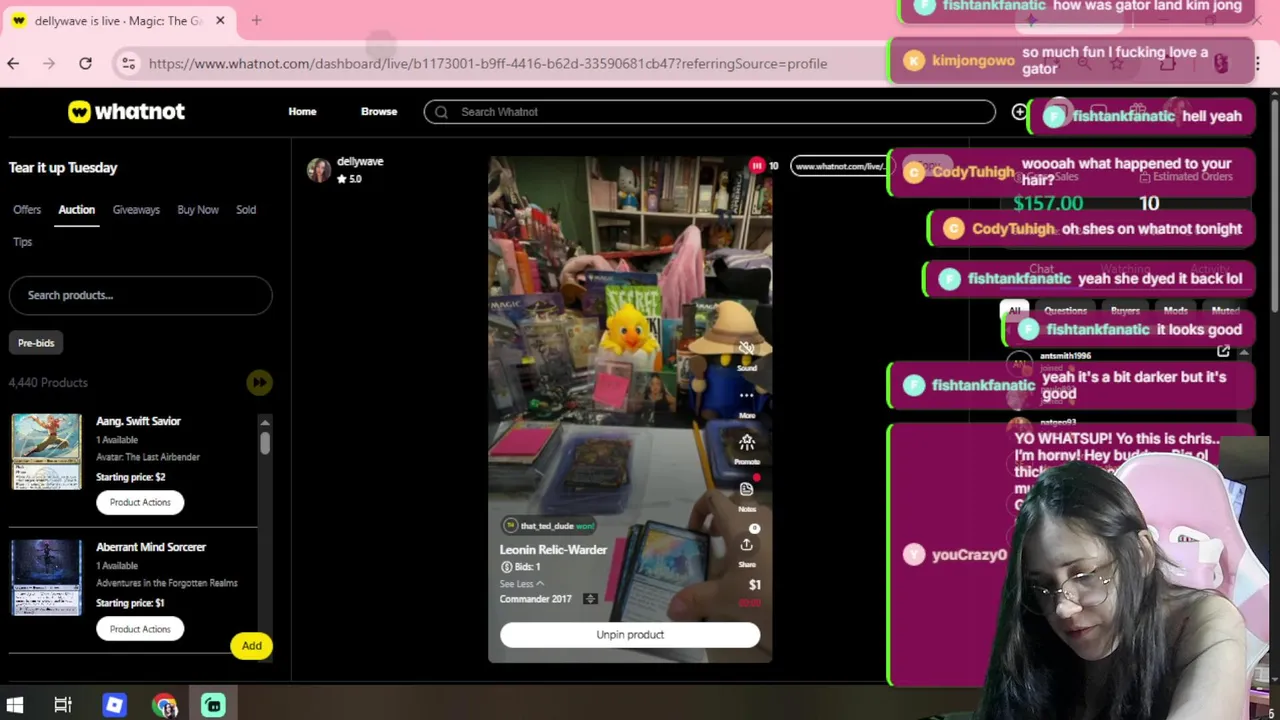1280x720 pixels.
Task: Click the Aang, Swift Savior product title
Action: pyautogui.click(x=138, y=421)
